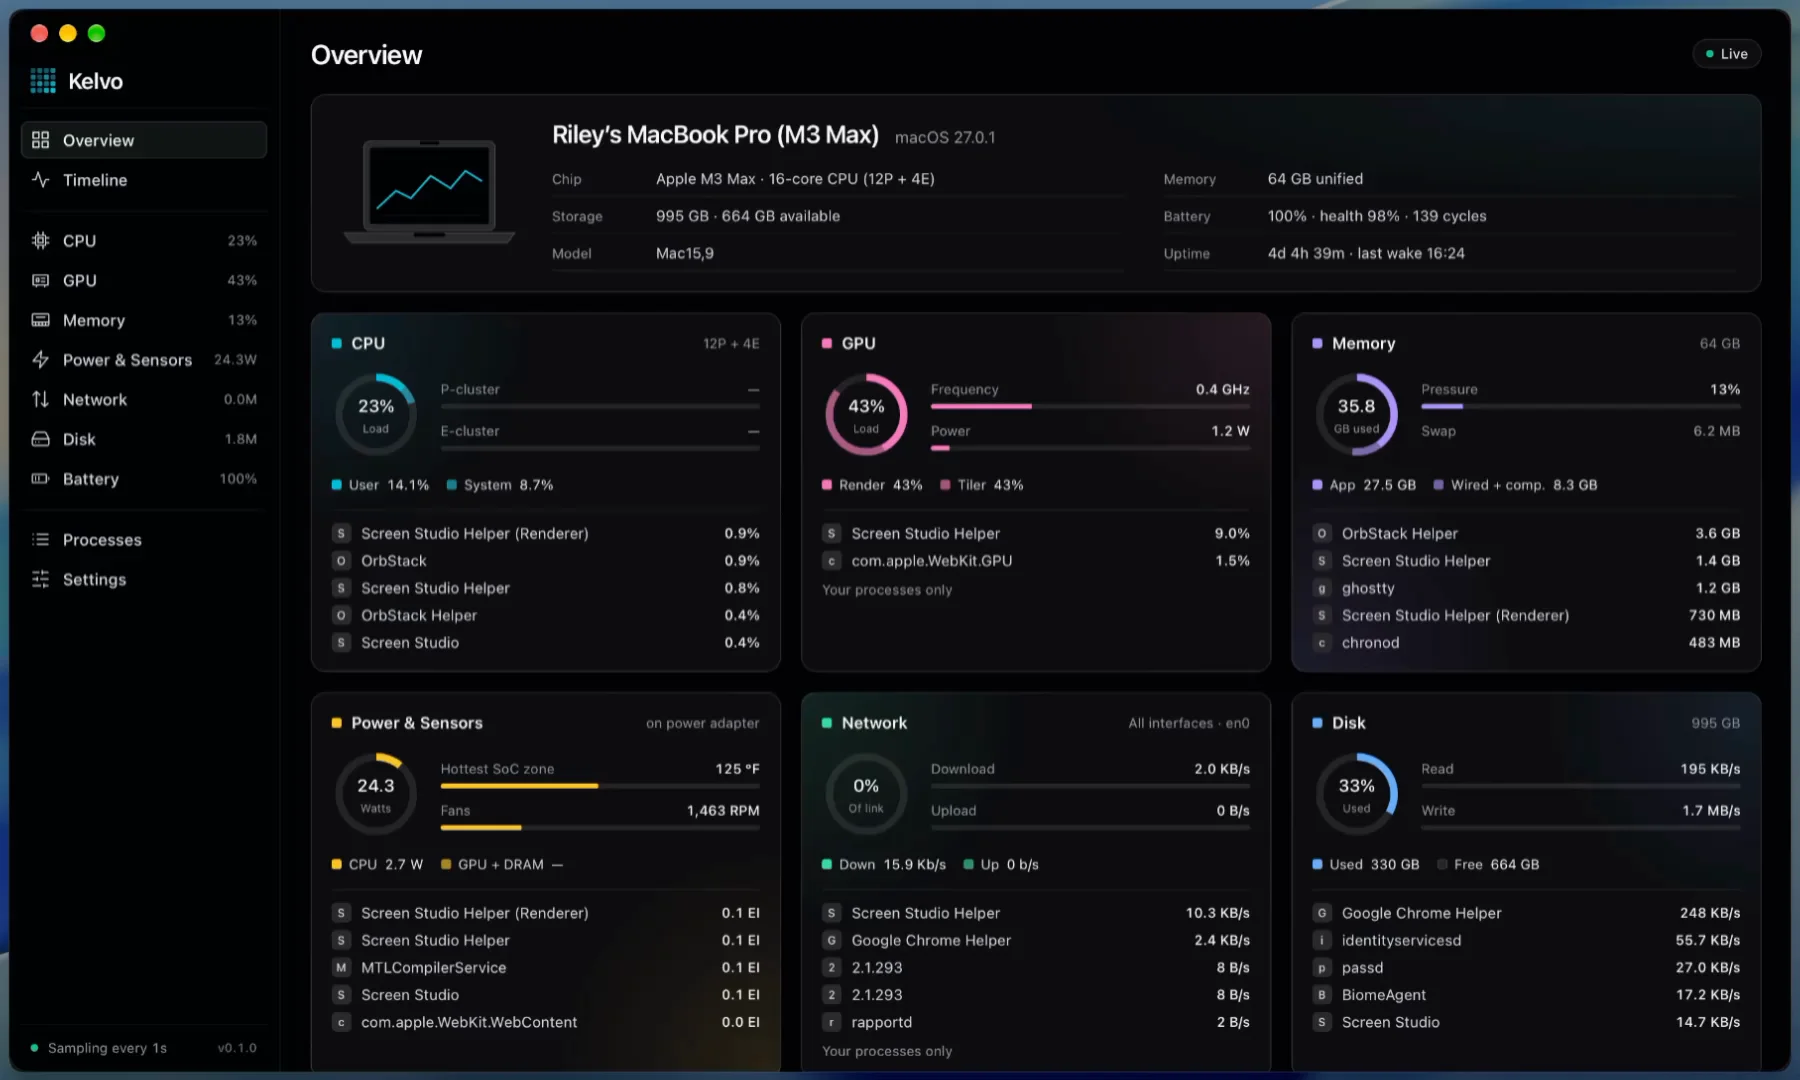
Task: Click the identityservicesd process icon
Action: [1322, 940]
